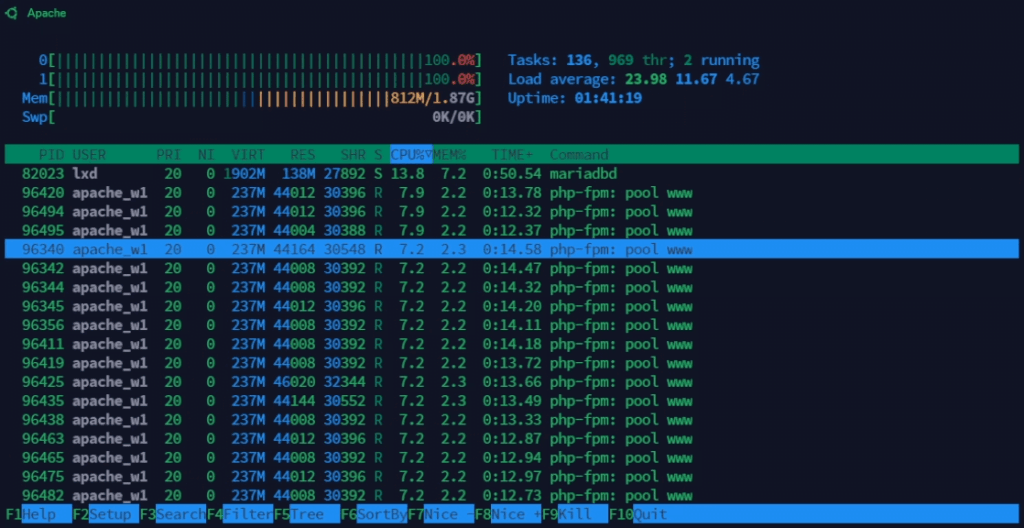Select the Apache terminal tab title
The height and width of the screenshot is (528, 1024).
[46, 13]
